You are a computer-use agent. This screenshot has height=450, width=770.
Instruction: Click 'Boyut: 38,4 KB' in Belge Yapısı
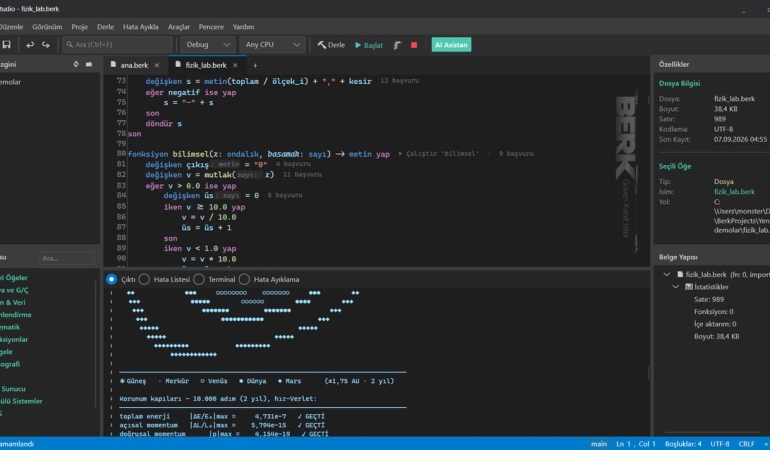(716, 337)
